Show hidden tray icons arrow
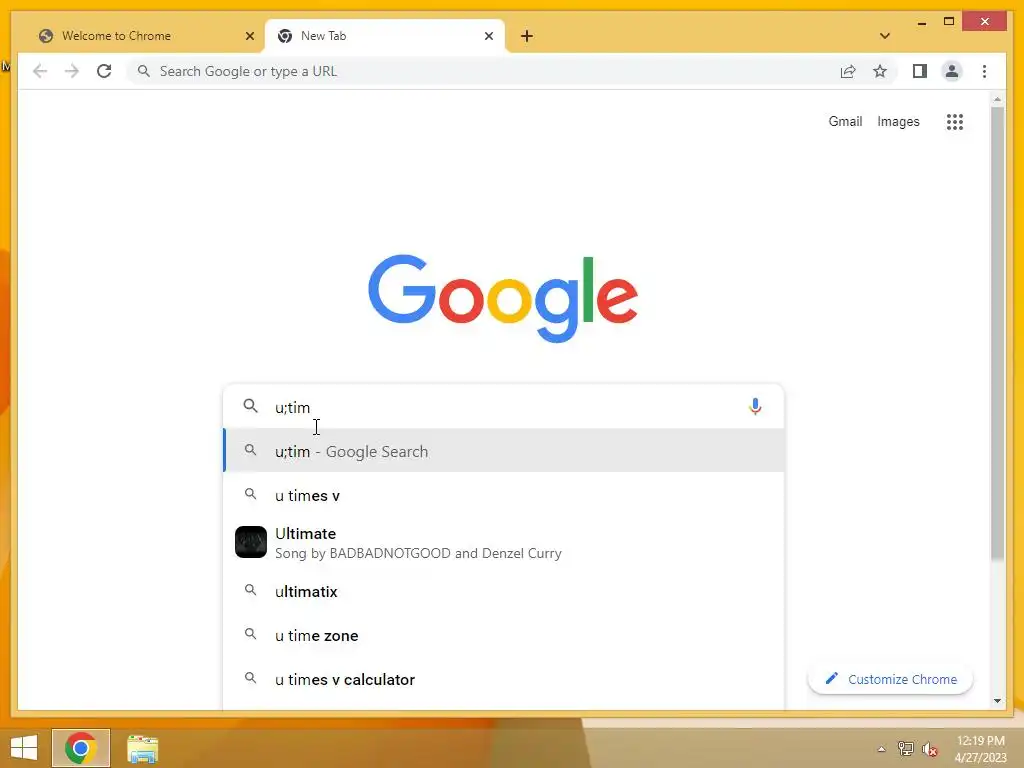This screenshot has height=768, width=1024. click(x=882, y=749)
